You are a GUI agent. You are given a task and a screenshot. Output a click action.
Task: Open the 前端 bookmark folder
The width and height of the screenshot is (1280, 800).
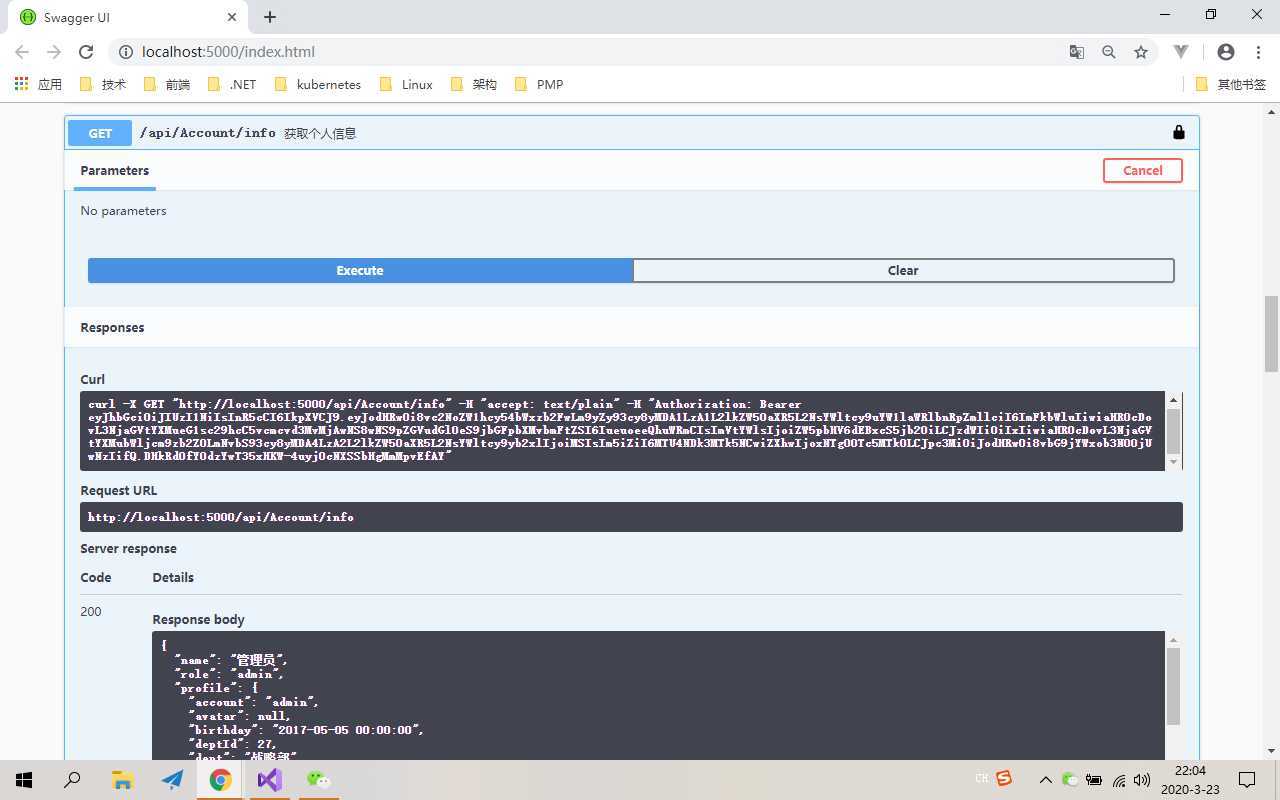tap(167, 84)
